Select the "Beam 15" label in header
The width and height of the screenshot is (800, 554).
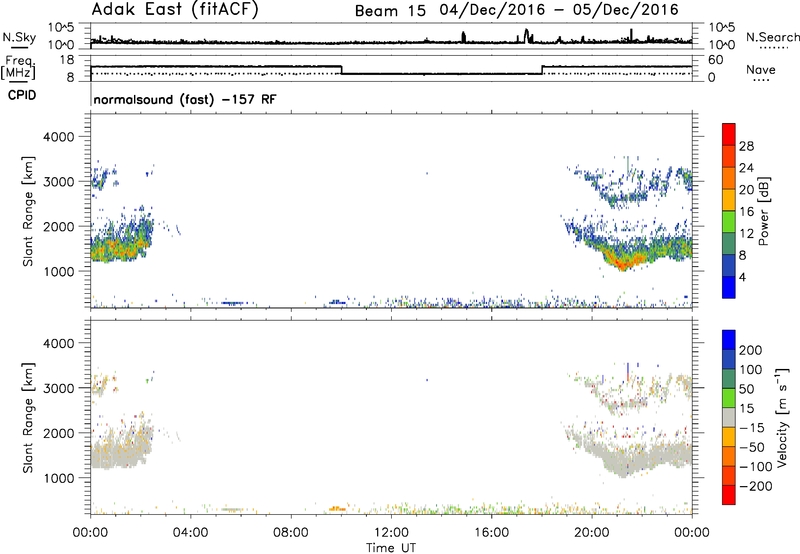tap(390, 11)
